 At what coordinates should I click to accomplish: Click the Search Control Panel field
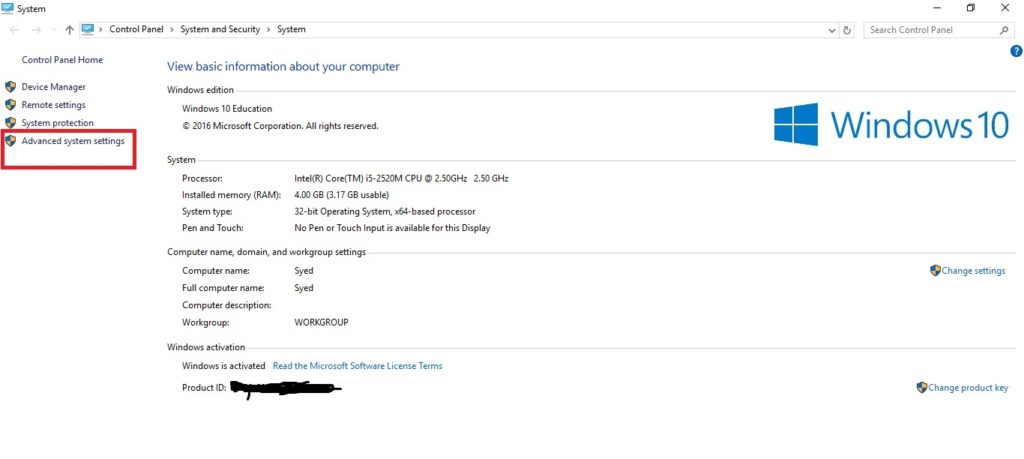click(x=938, y=30)
